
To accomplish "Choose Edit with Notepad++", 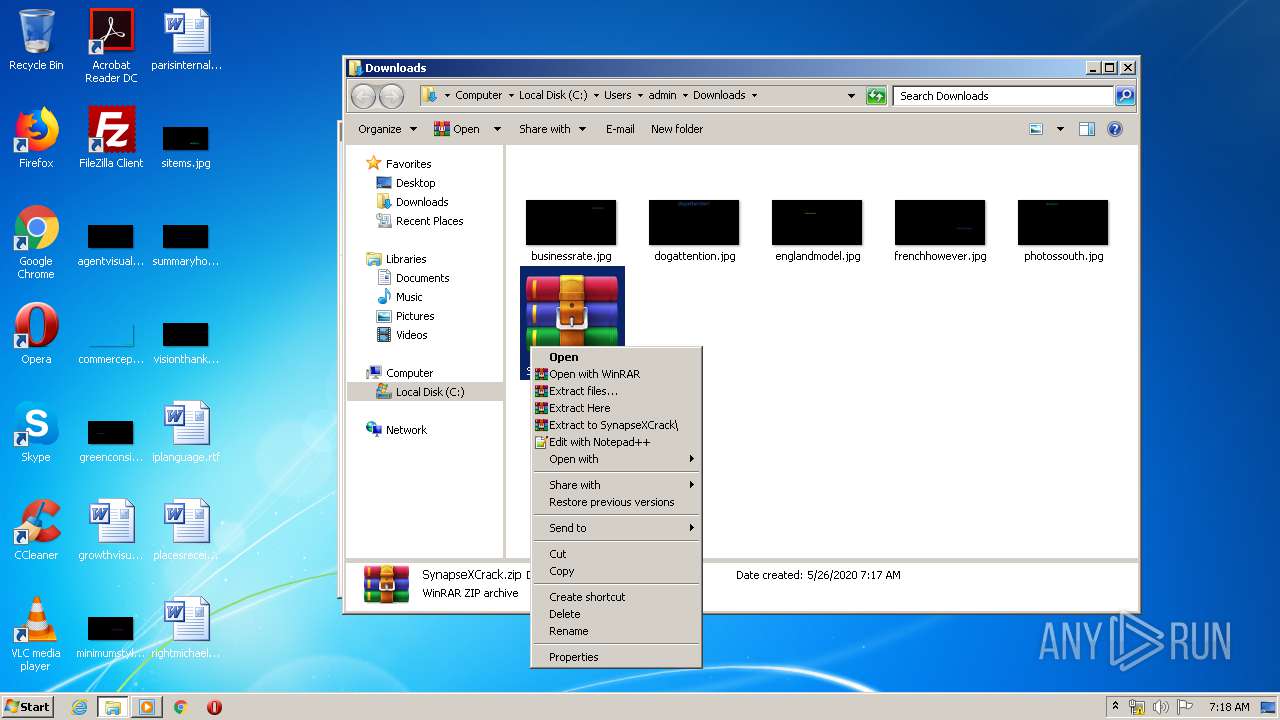I will [616, 442].
